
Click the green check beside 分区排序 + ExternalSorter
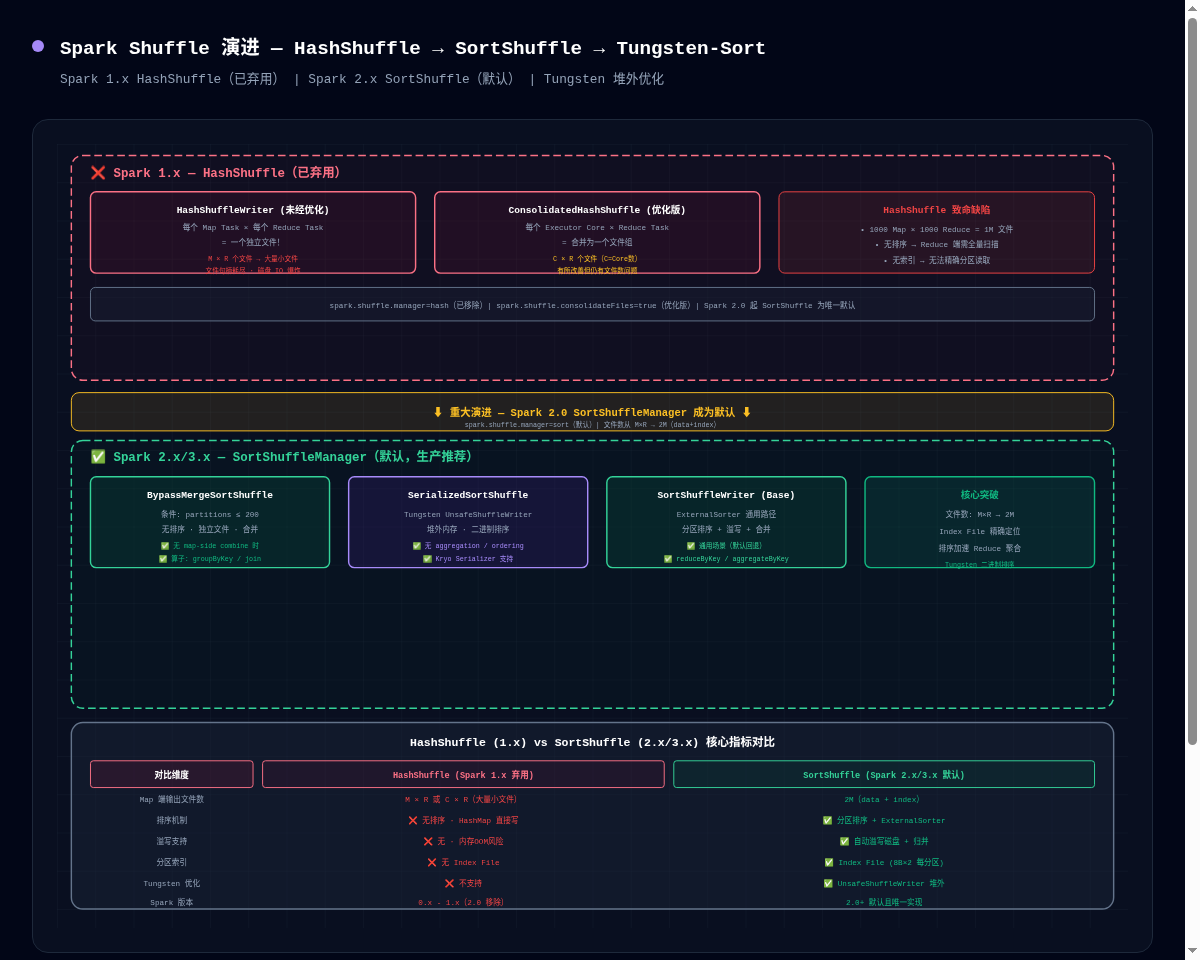[827, 820]
